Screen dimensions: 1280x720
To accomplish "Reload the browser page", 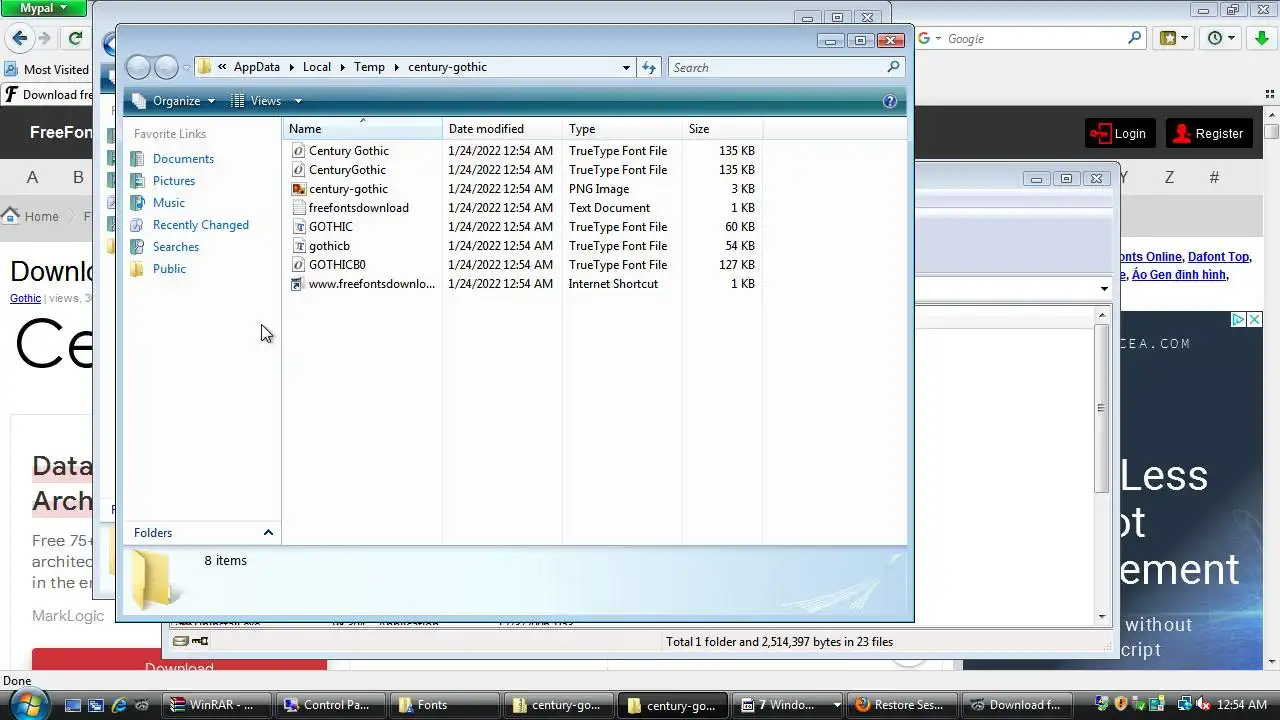I will 75,38.
